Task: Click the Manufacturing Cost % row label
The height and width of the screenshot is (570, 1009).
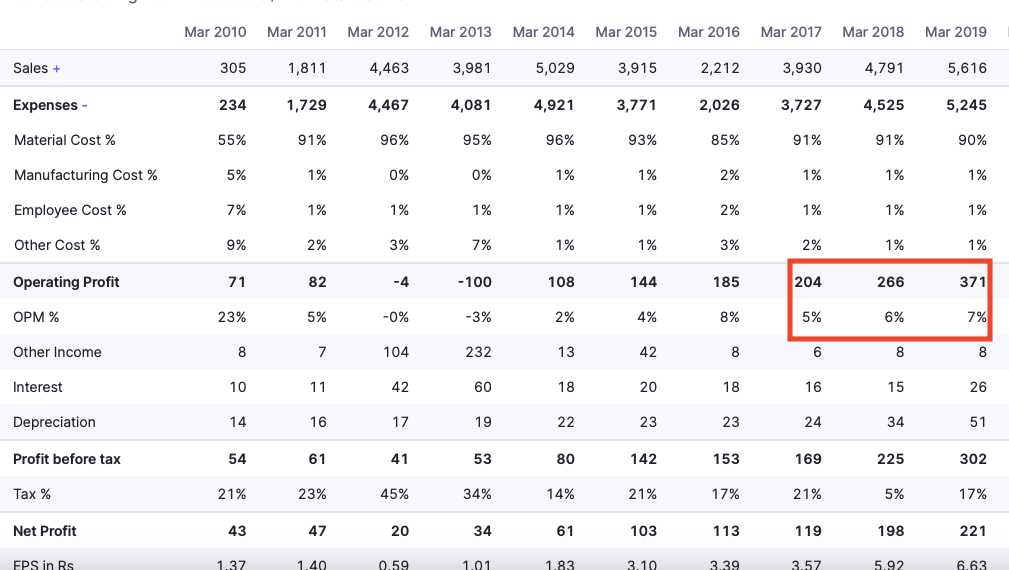Action: pos(86,176)
